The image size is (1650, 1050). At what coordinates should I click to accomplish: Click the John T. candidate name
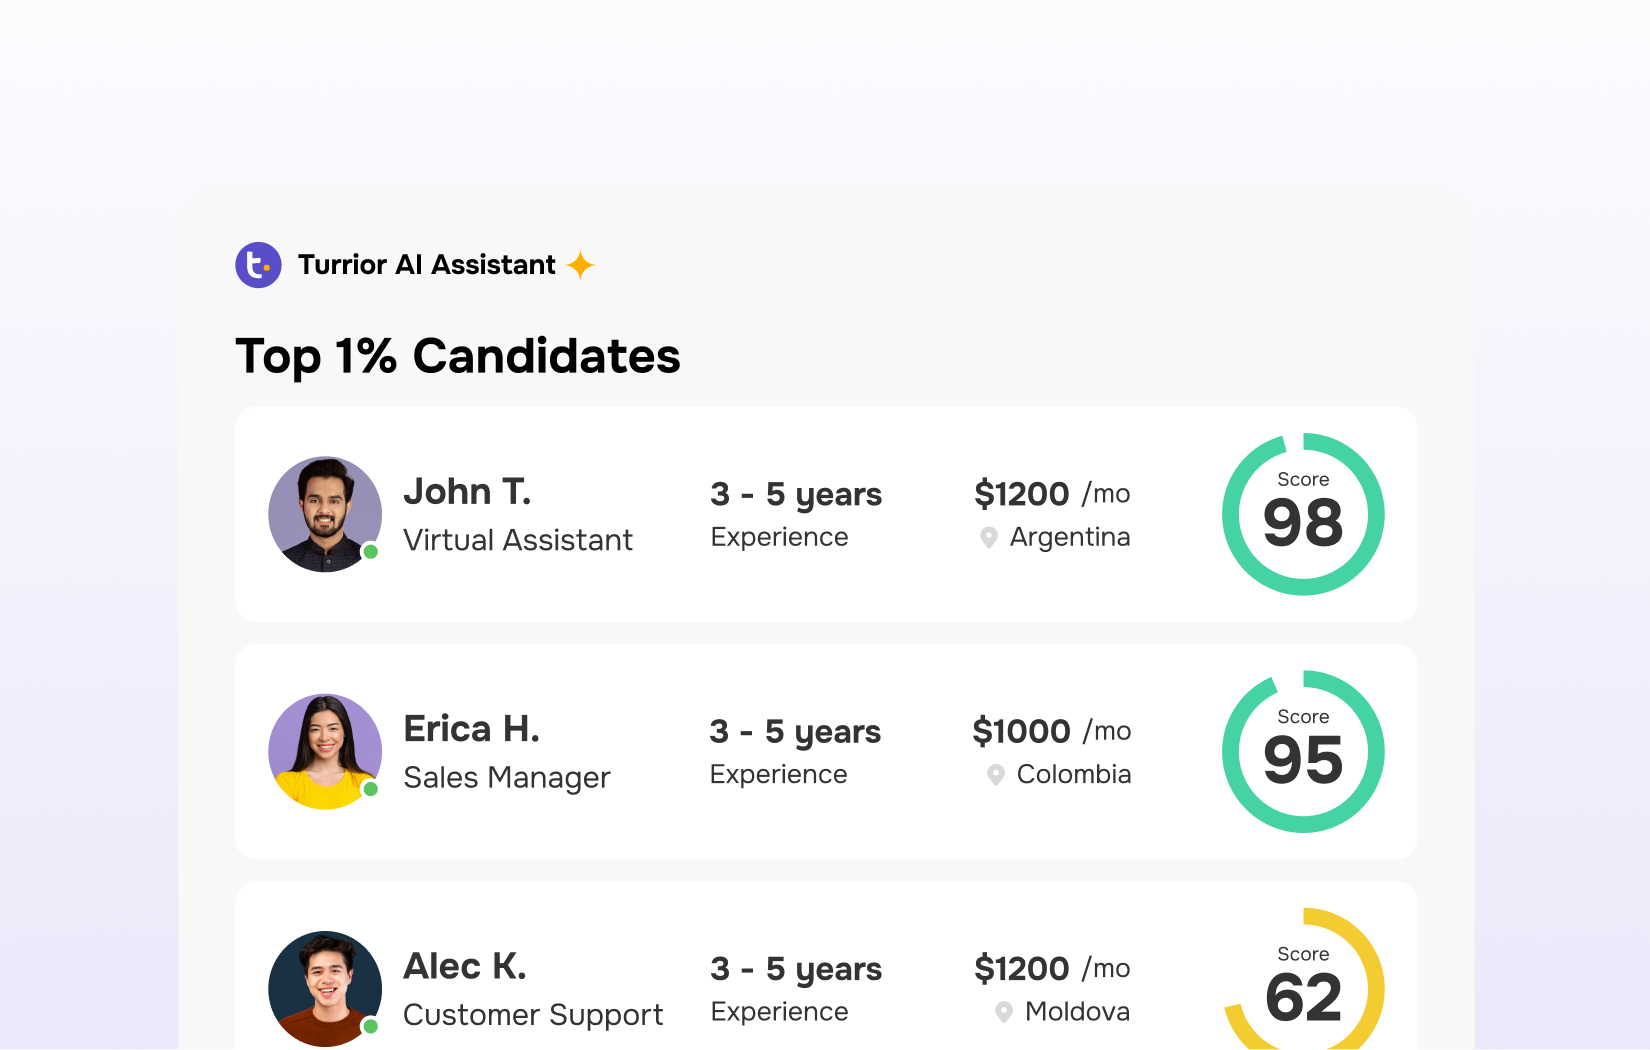[467, 492]
